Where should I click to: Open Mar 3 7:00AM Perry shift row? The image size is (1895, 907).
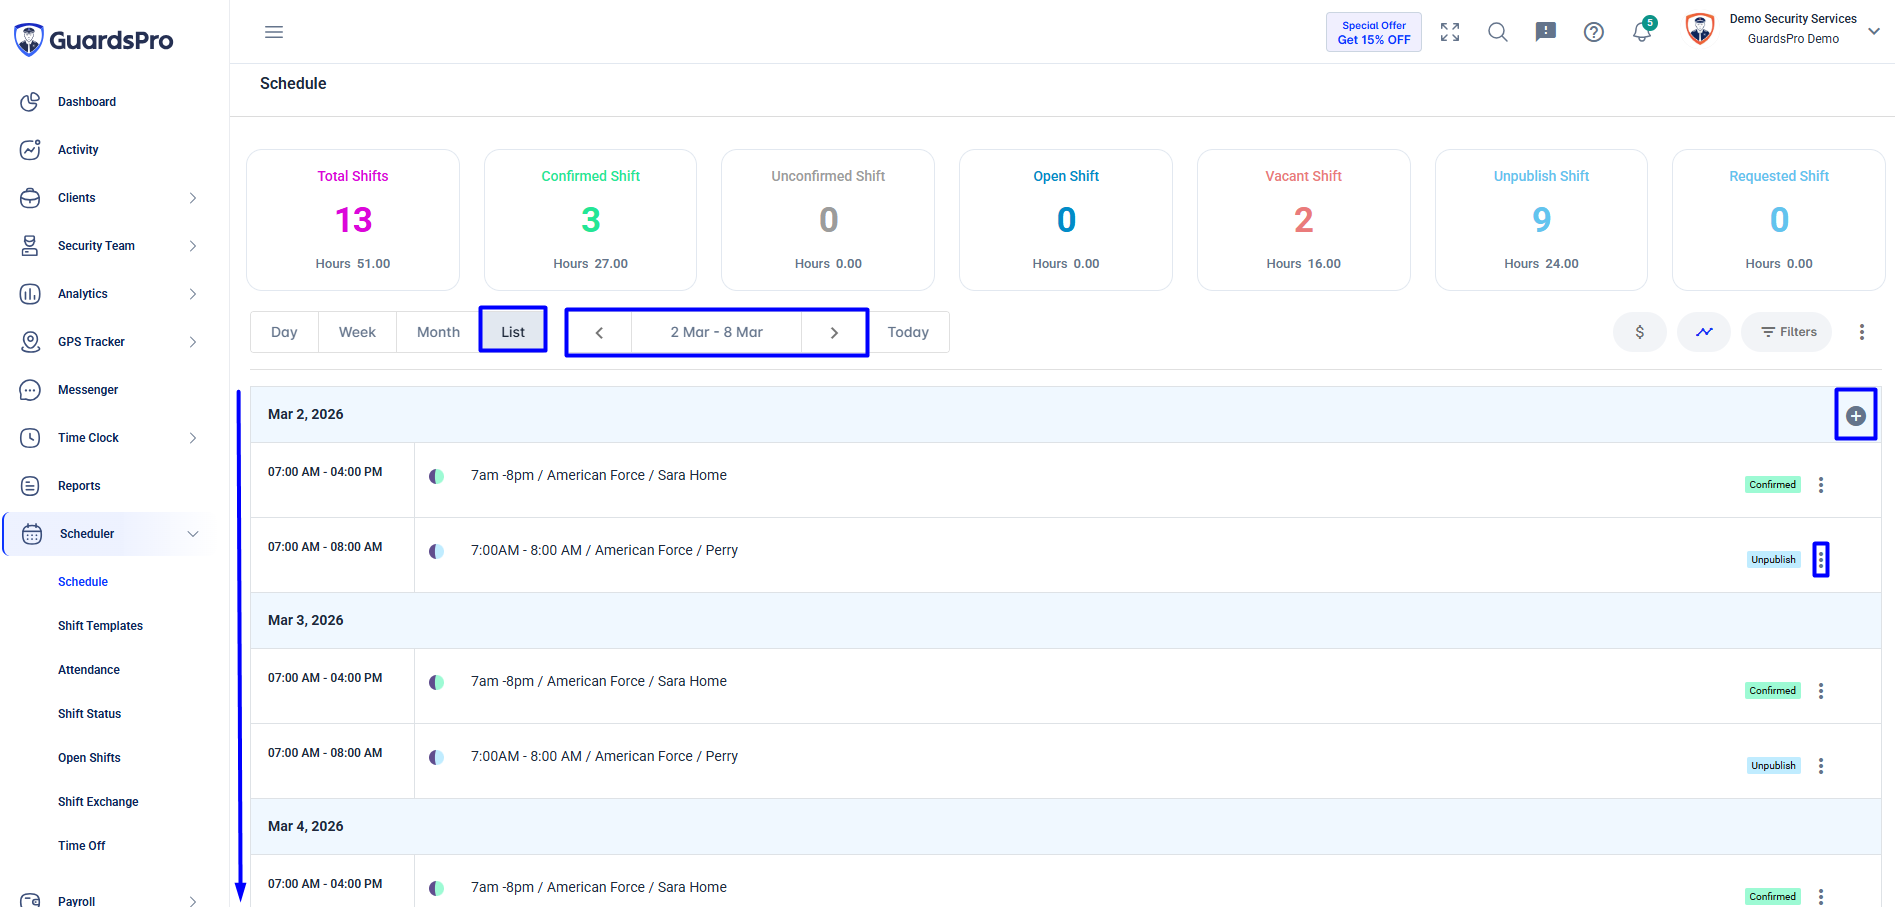tap(1065, 761)
